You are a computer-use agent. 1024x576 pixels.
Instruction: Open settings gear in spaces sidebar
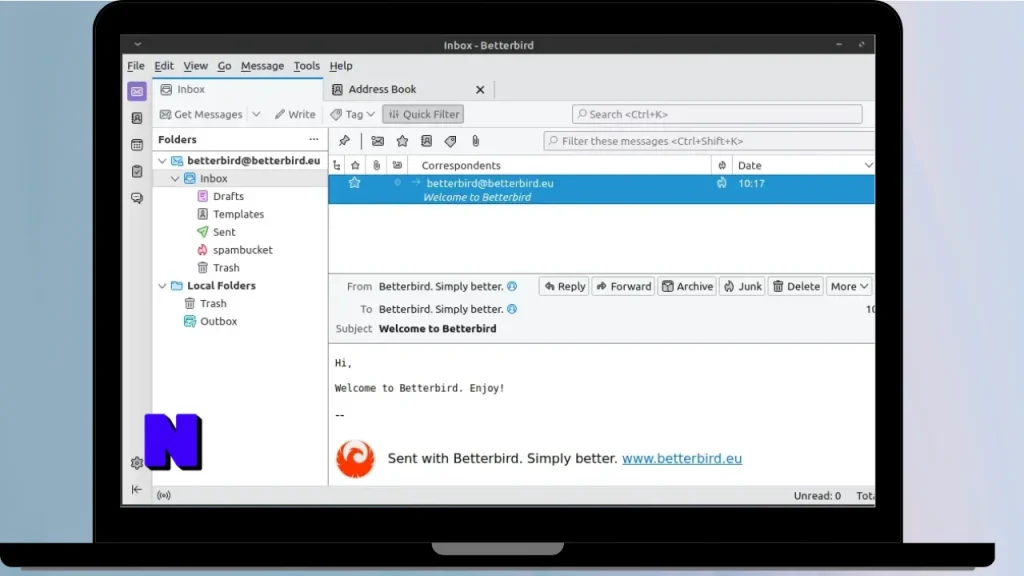136,463
